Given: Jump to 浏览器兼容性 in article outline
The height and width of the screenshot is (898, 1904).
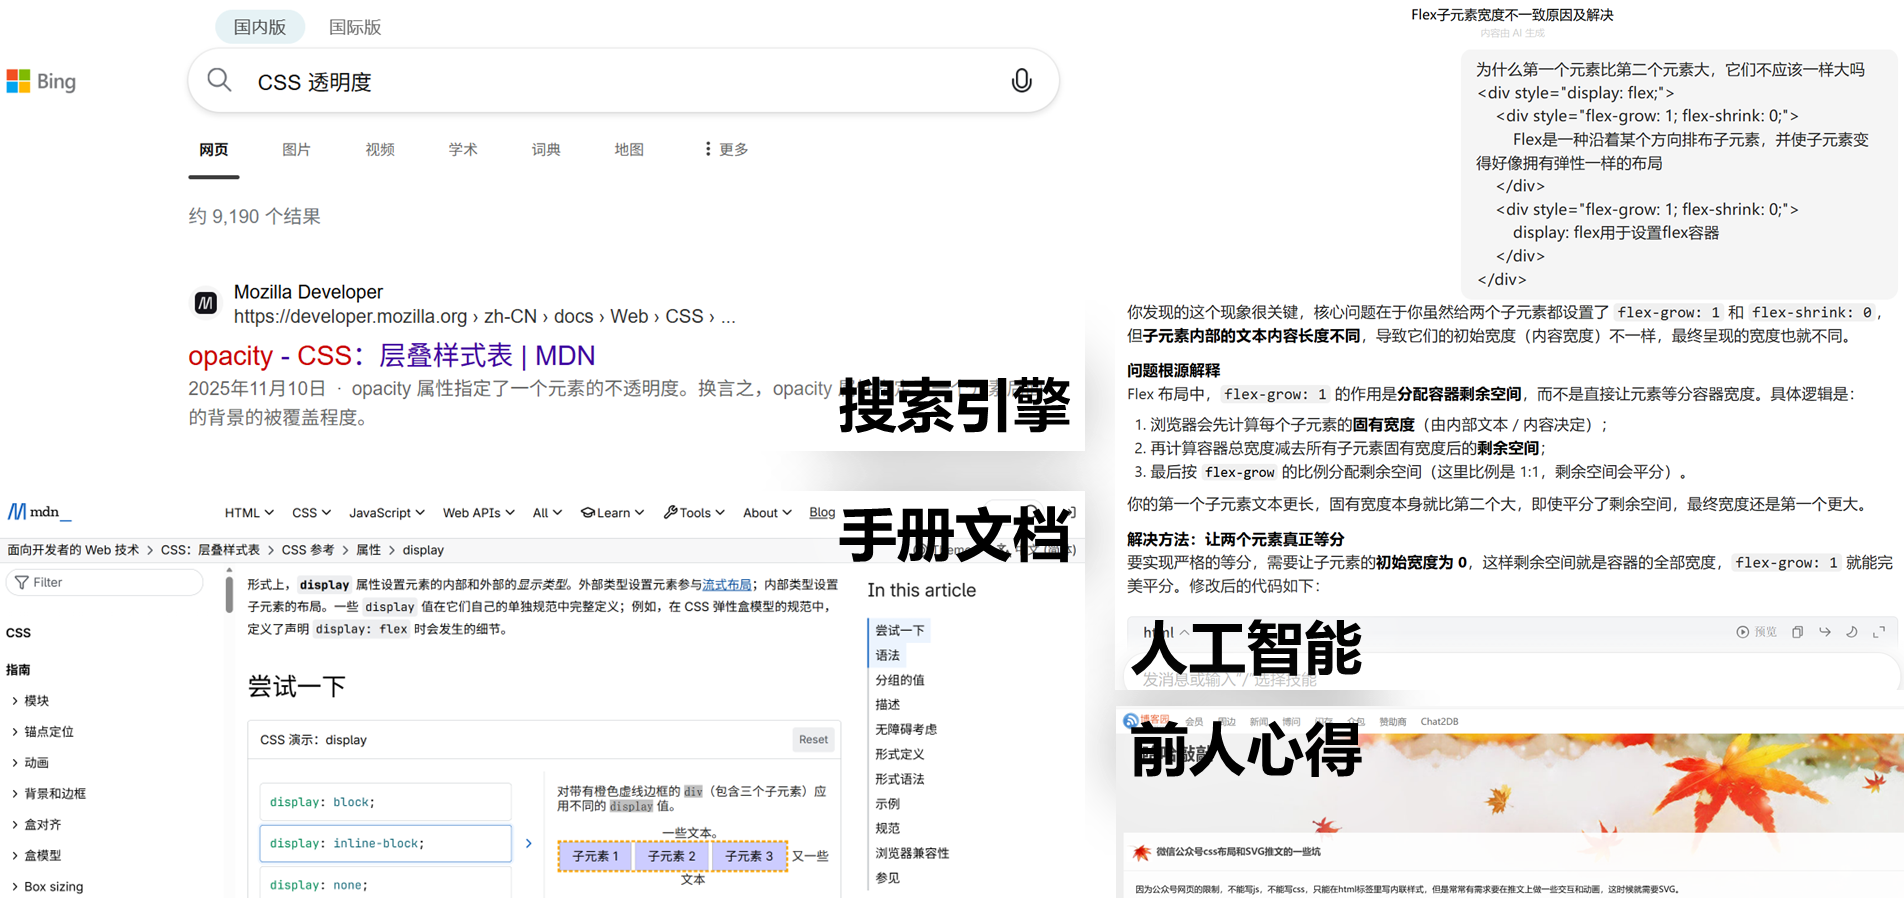Looking at the screenshot, I should pyautogui.click(x=912, y=853).
